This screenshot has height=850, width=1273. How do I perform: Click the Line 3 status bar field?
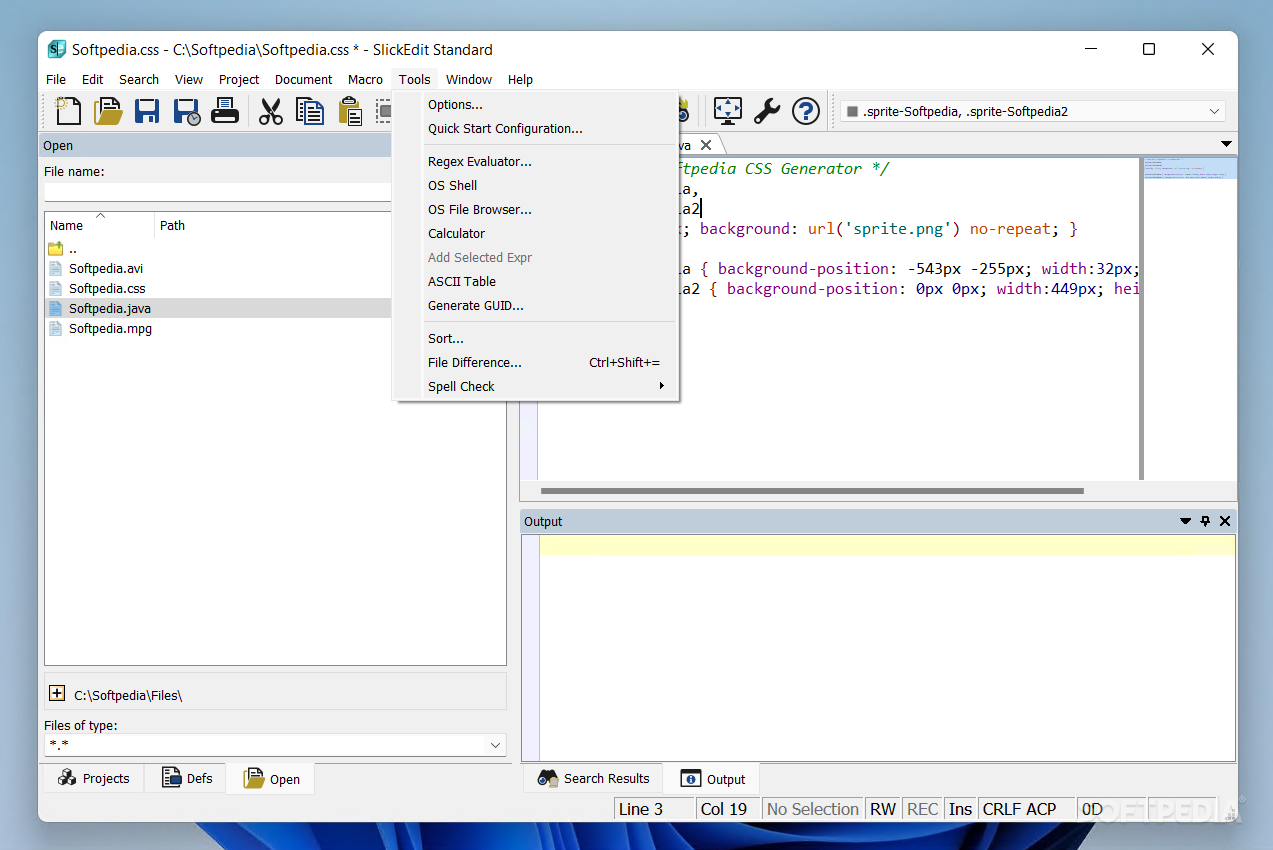[x=654, y=809]
